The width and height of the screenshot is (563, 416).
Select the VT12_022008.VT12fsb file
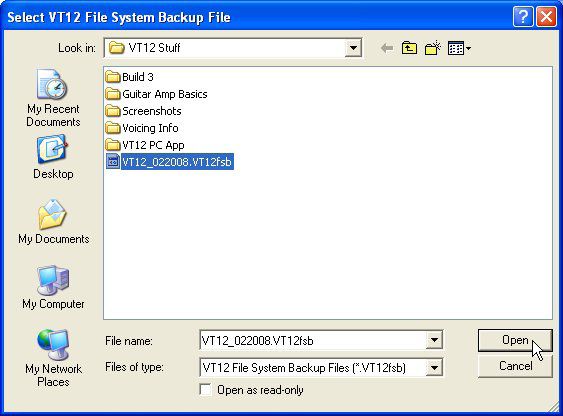(x=170, y=162)
